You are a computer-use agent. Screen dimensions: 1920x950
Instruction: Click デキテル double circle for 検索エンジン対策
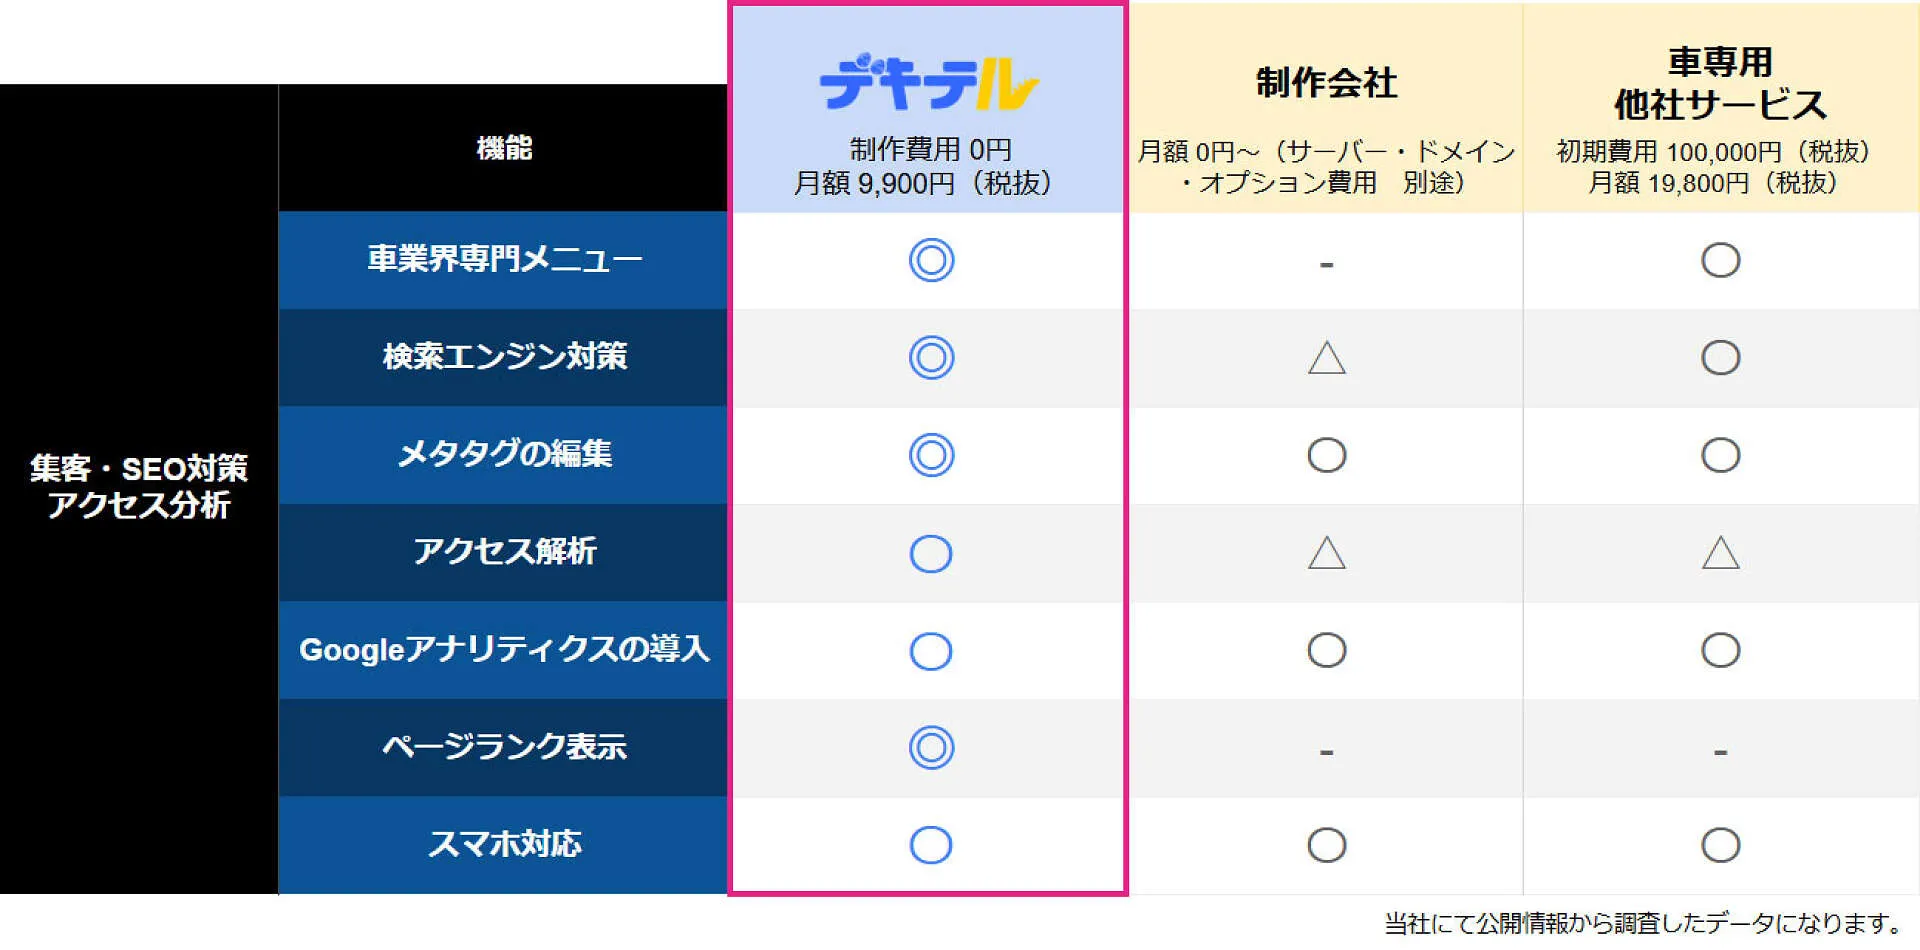point(931,357)
